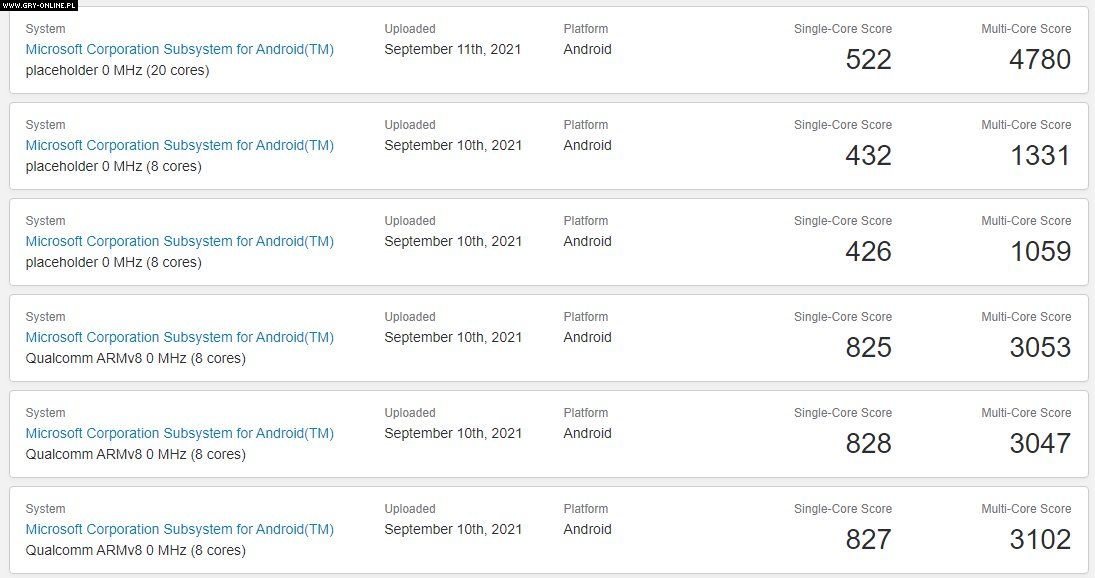1095x578 pixels.
Task: Click the 1331 multi-core score
Action: click(1041, 155)
